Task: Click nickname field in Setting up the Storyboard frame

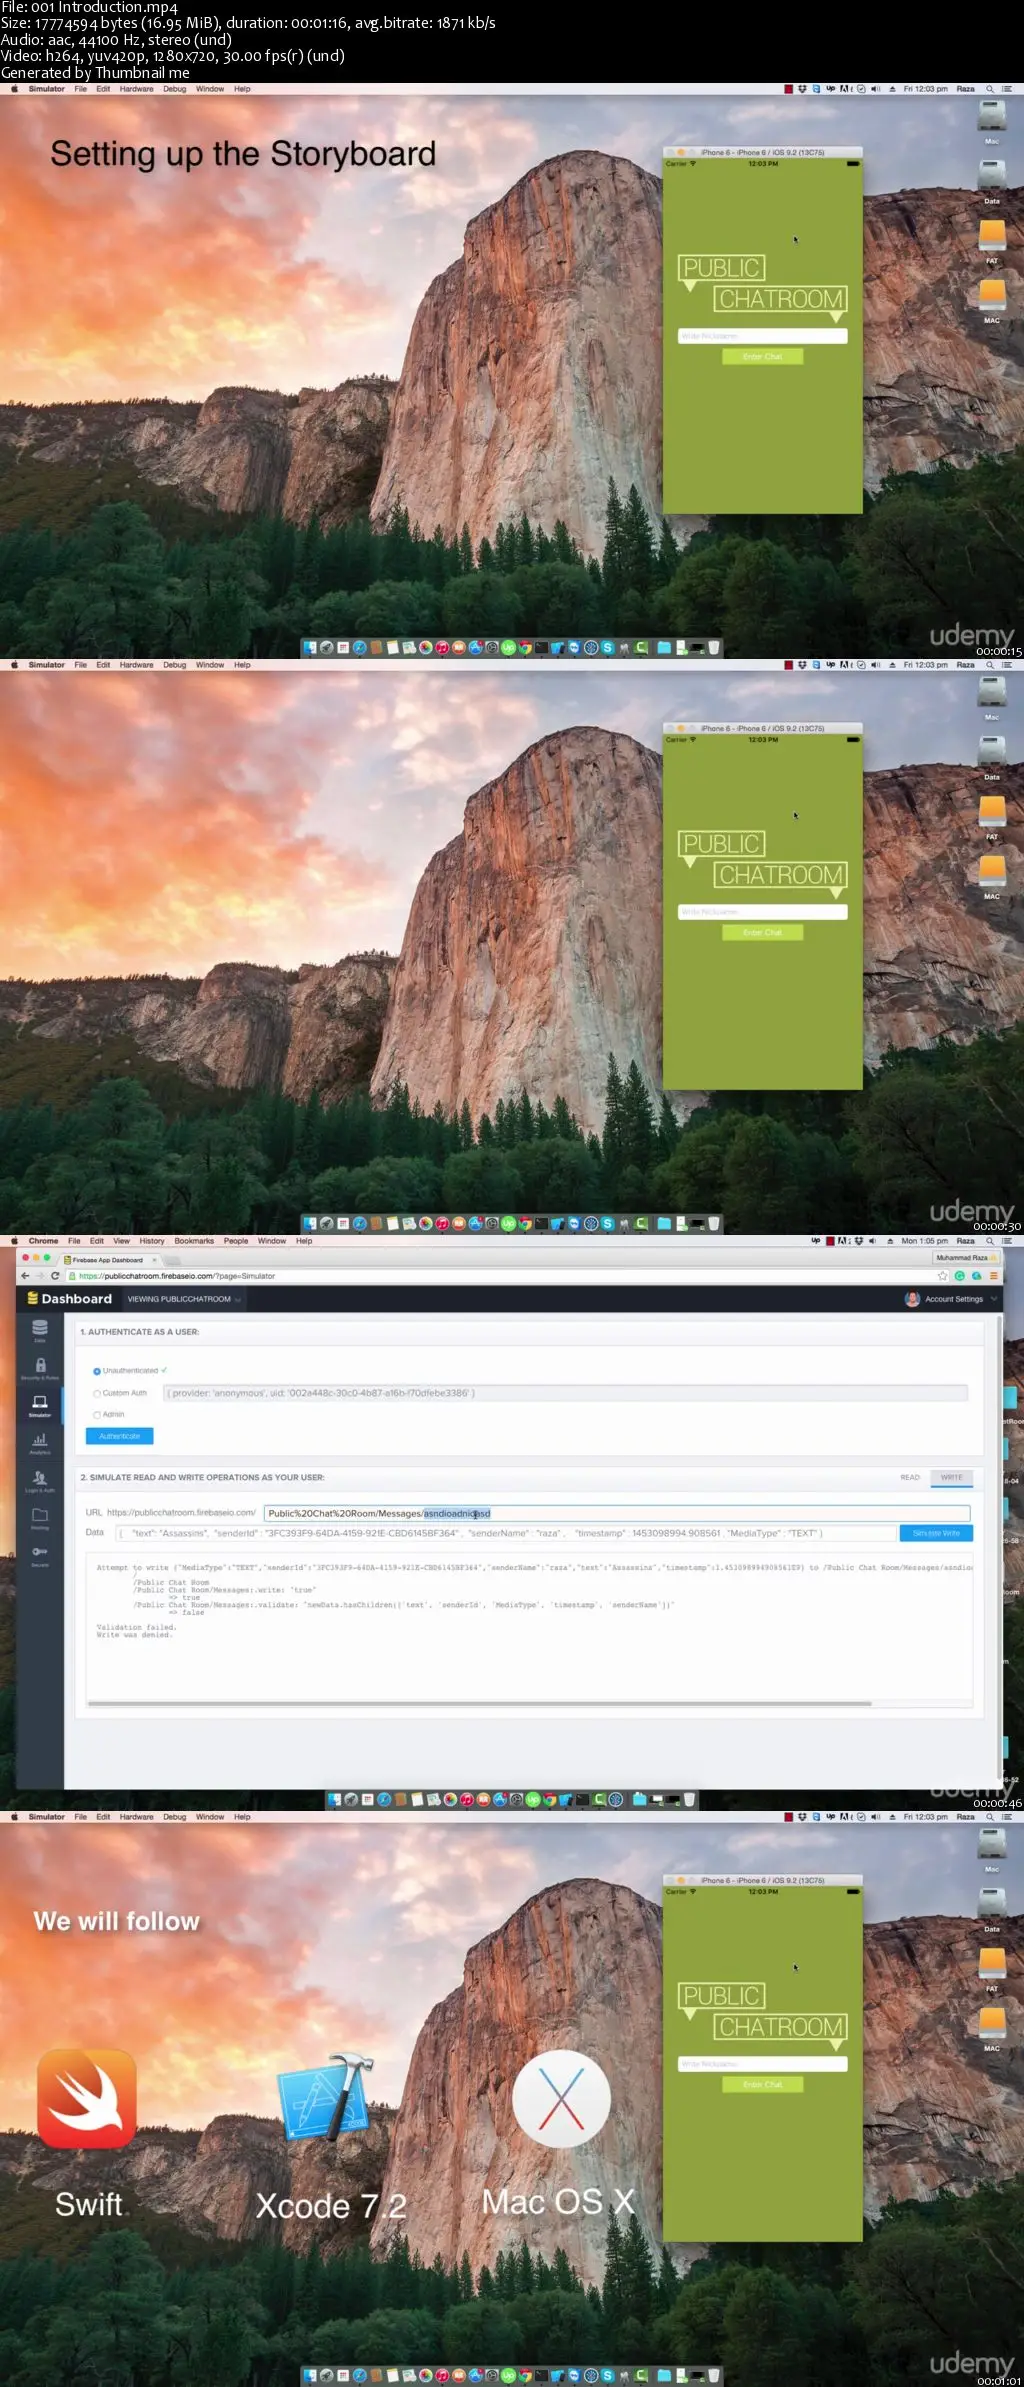Action: pyautogui.click(x=762, y=336)
